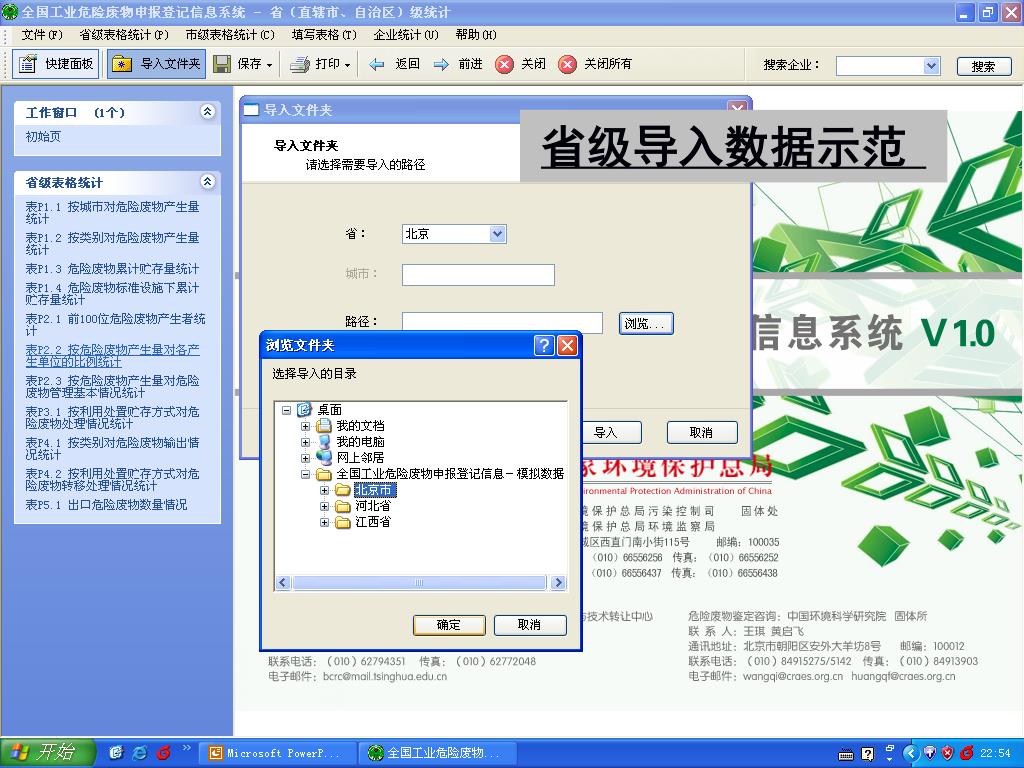This screenshot has width=1024, height=768.
Task: Open 表P1.1 按城市对危险废物产生量统计
Action: tap(112, 212)
